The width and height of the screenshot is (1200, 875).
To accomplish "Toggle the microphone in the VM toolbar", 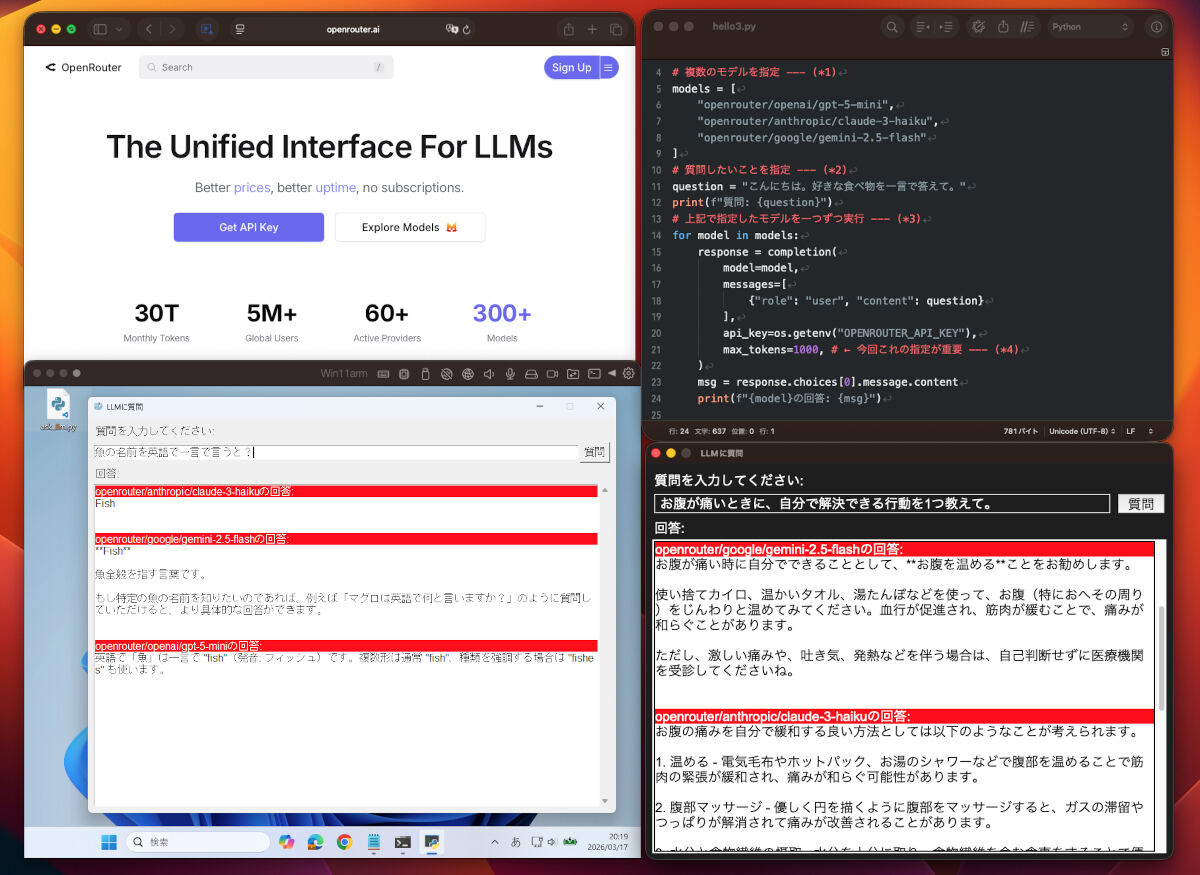I will pos(510,372).
